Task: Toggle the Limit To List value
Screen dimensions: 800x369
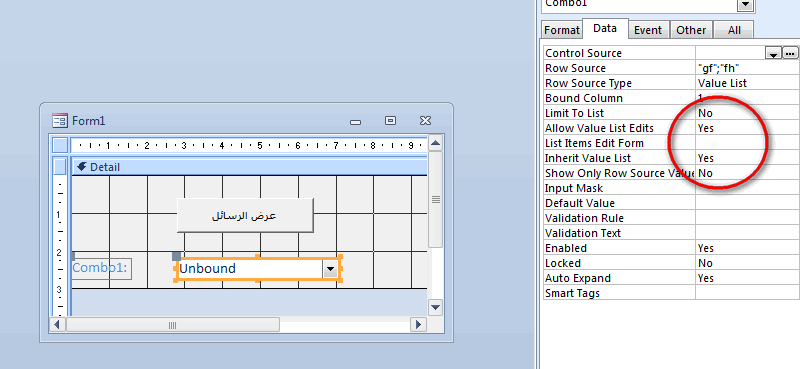Action: (x=747, y=113)
